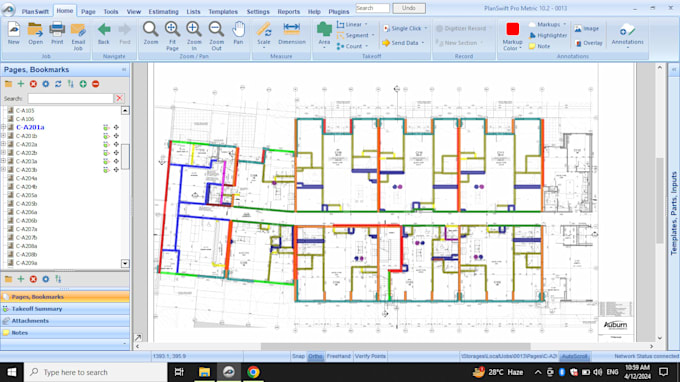The image size is (680, 382).
Task: Click the pages list scroll down arrow
Action: point(125,264)
